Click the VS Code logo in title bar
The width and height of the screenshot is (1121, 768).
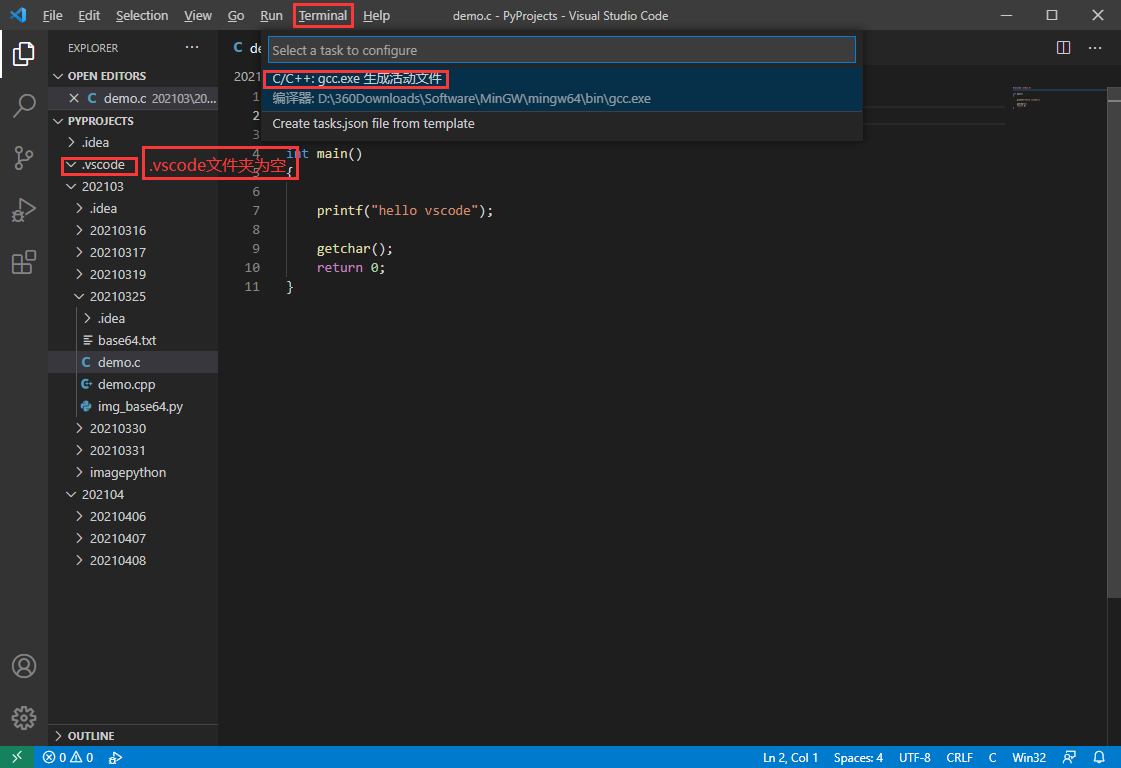point(18,15)
